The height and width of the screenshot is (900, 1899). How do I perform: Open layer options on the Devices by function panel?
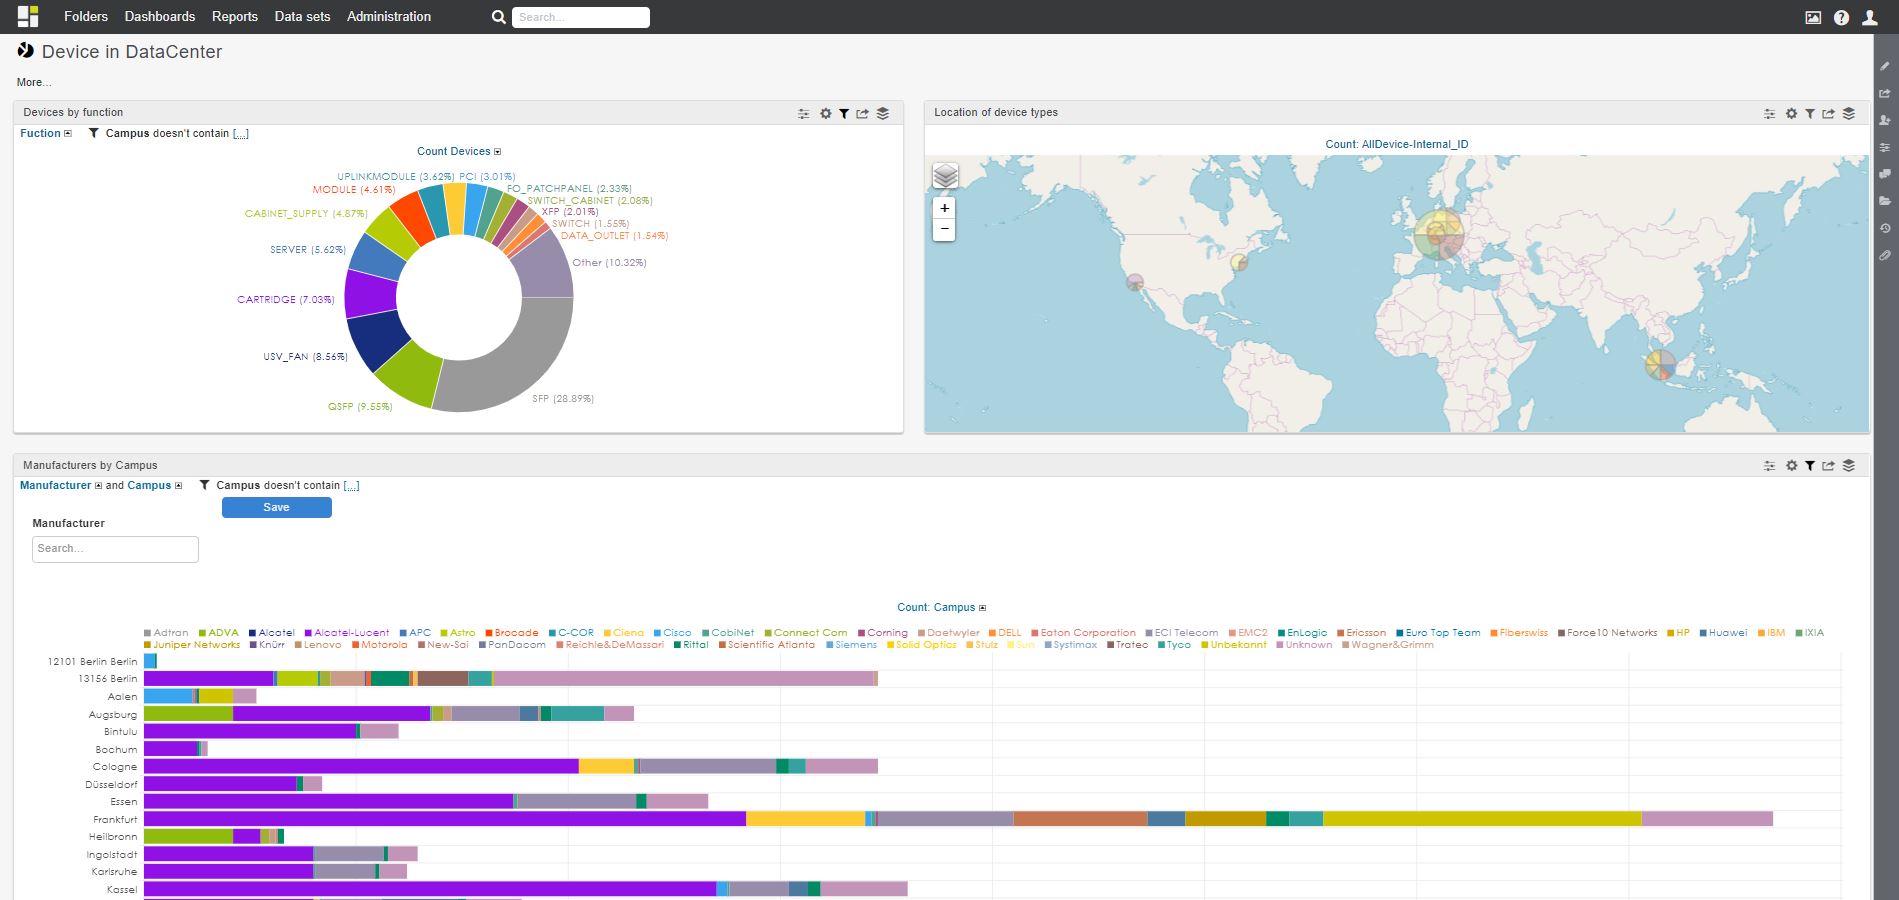(x=882, y=113)
